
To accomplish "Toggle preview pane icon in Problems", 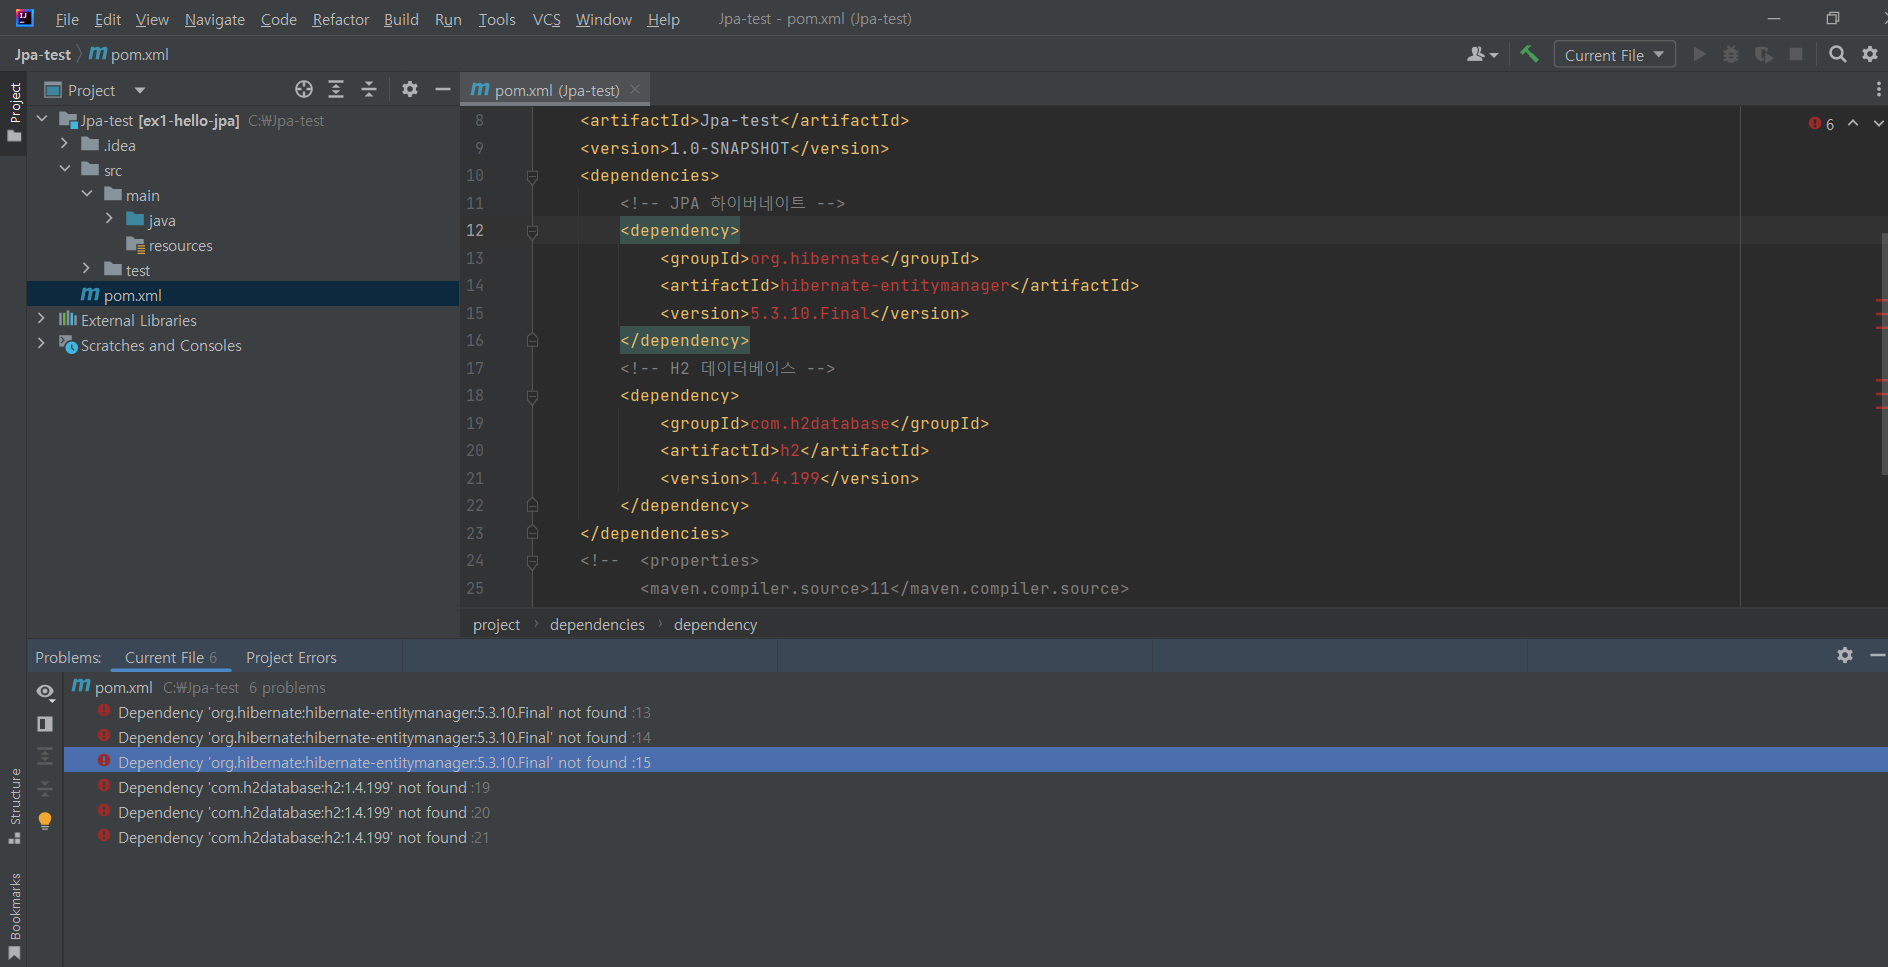I will point(45,724).
